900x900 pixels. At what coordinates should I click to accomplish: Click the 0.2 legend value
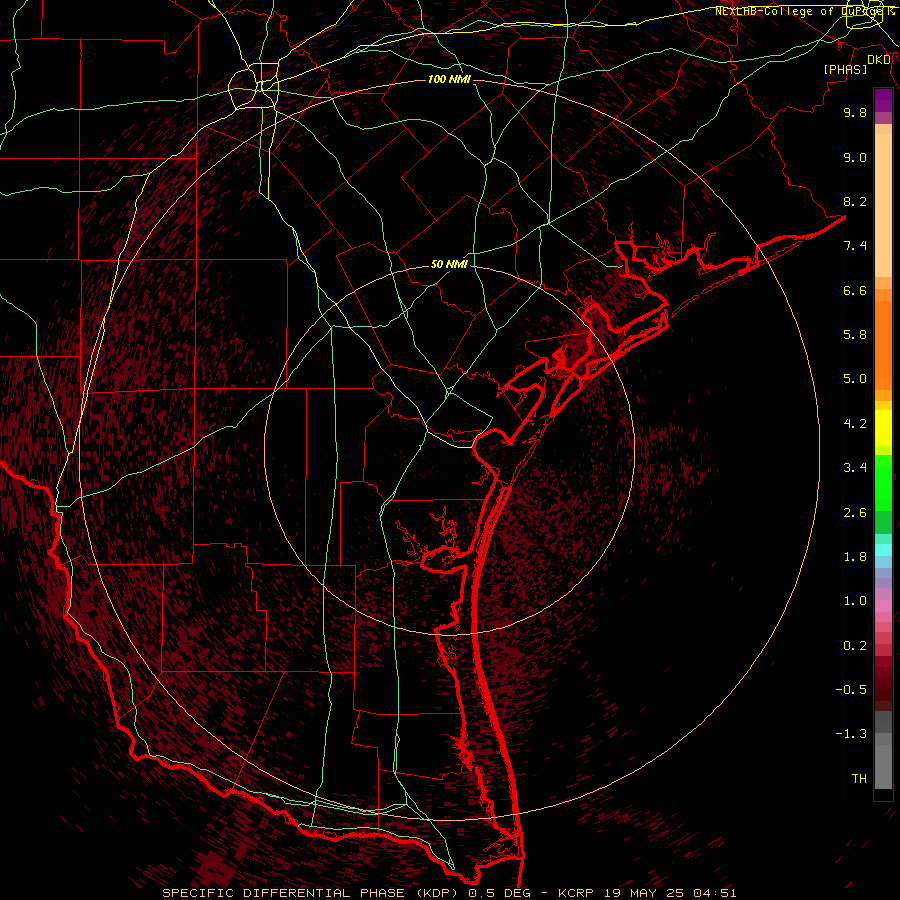pos(855,646)
